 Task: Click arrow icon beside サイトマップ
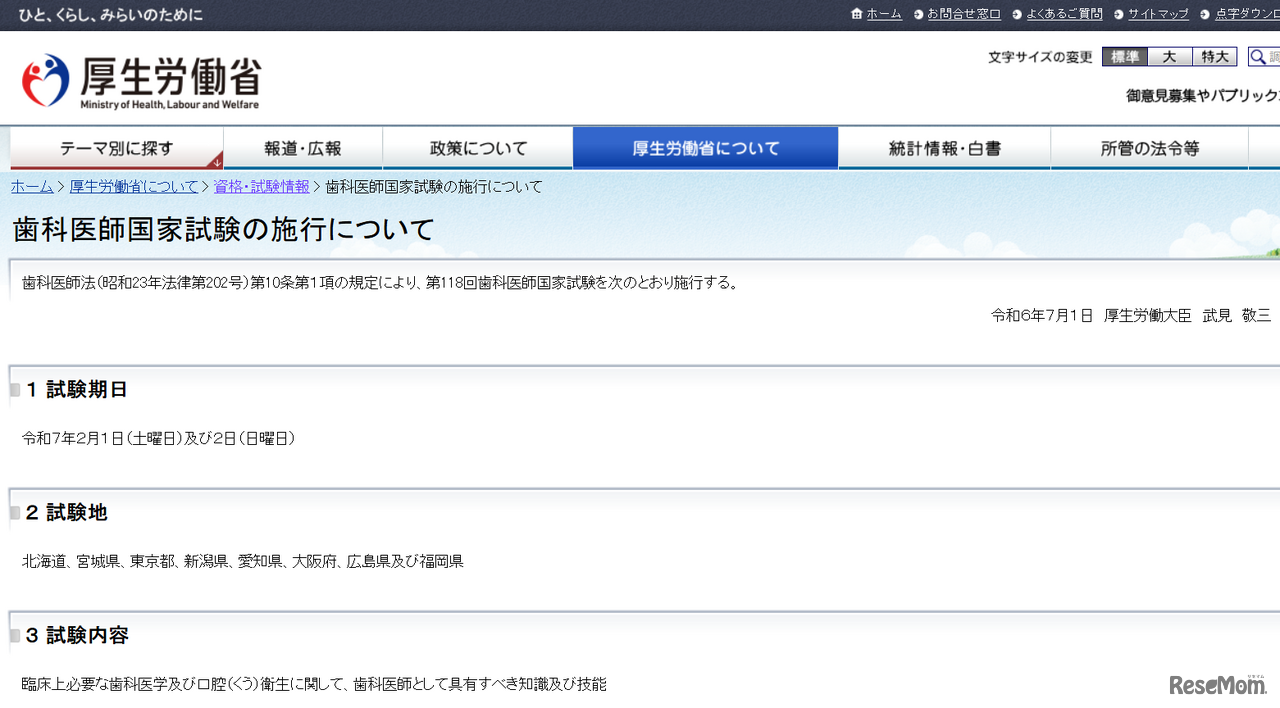pyautogui.click(x=1119, y=14)
